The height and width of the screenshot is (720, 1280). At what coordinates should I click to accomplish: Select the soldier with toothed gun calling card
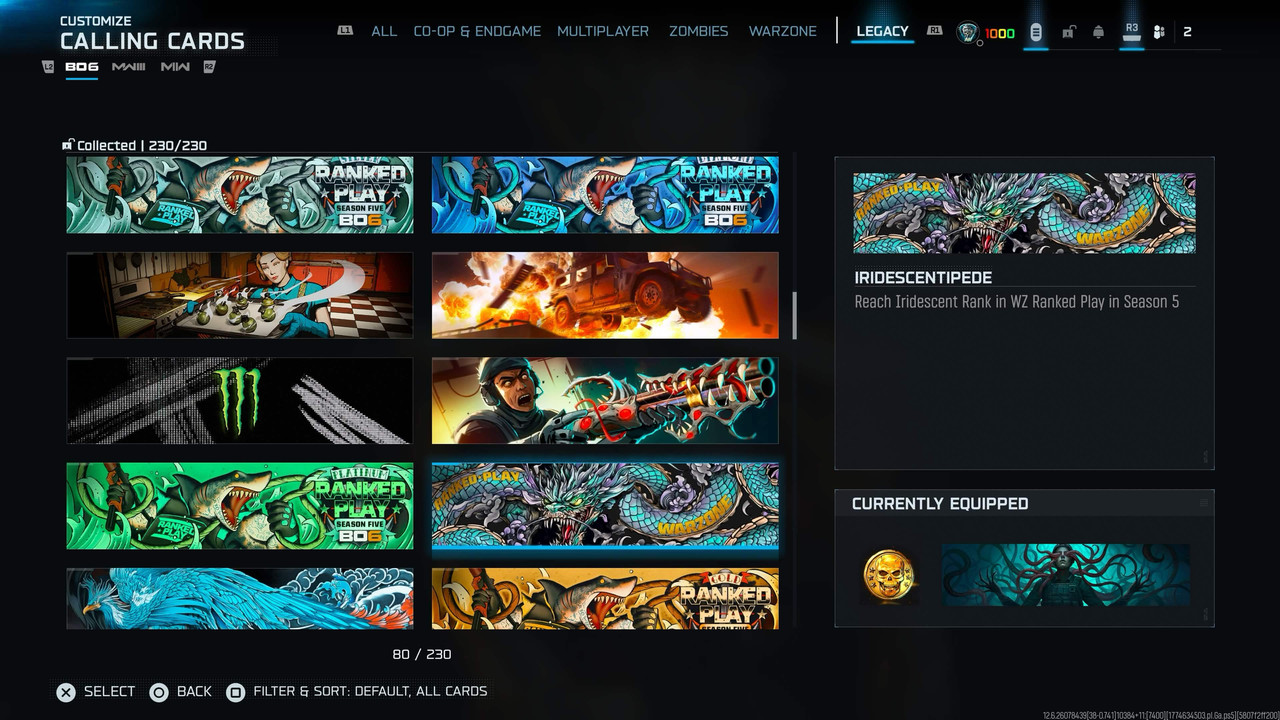tap(605, 400)
